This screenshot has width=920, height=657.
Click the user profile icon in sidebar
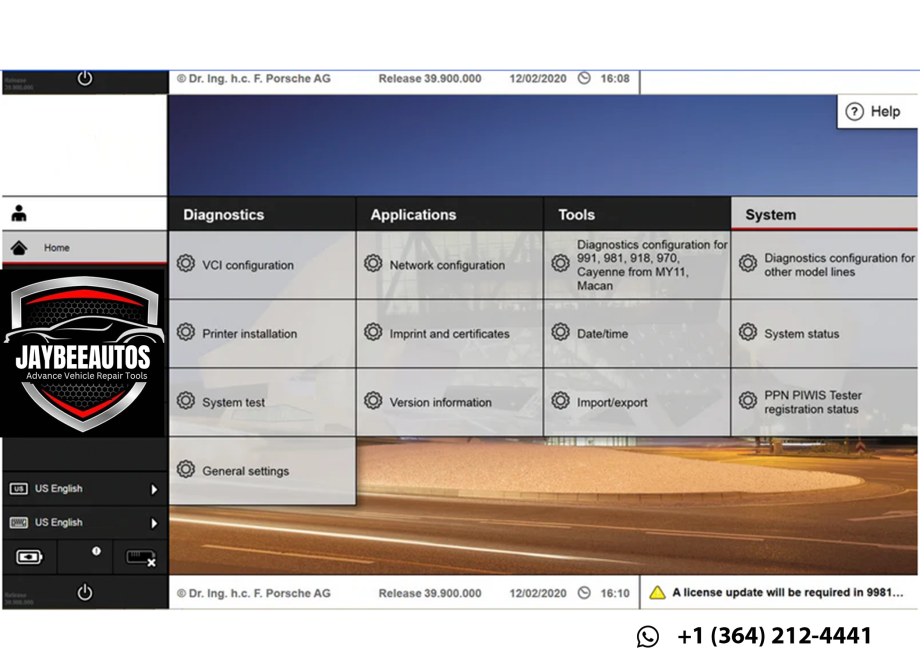point(19,214)
